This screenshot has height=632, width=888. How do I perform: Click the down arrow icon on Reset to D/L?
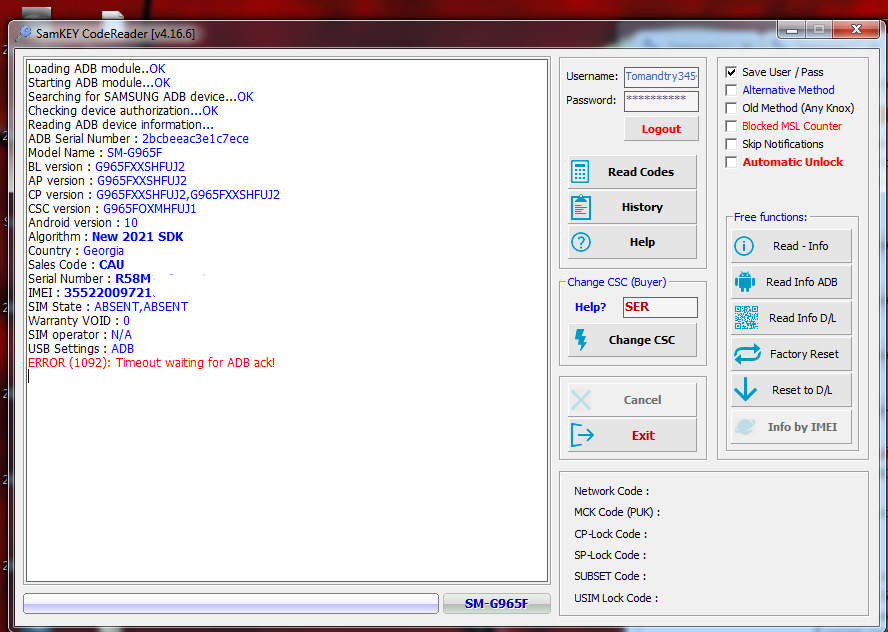coord(745,390)
